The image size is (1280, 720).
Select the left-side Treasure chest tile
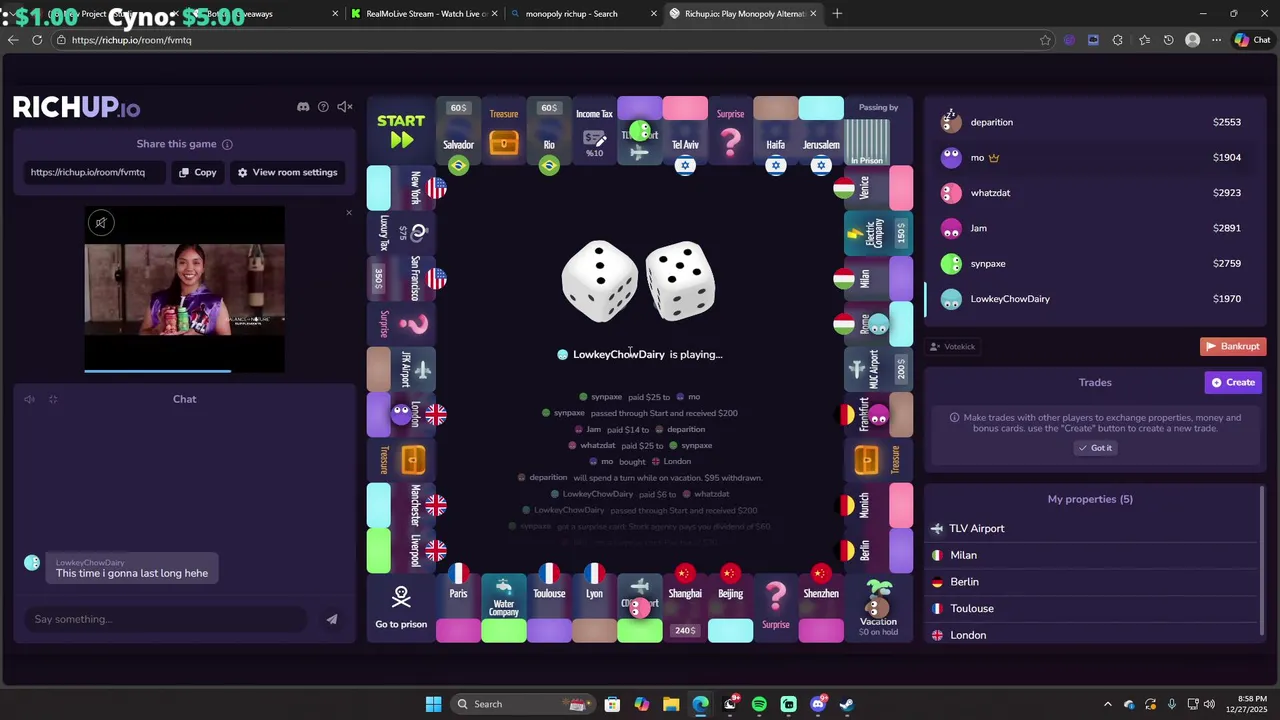click(x=401, y=460)
